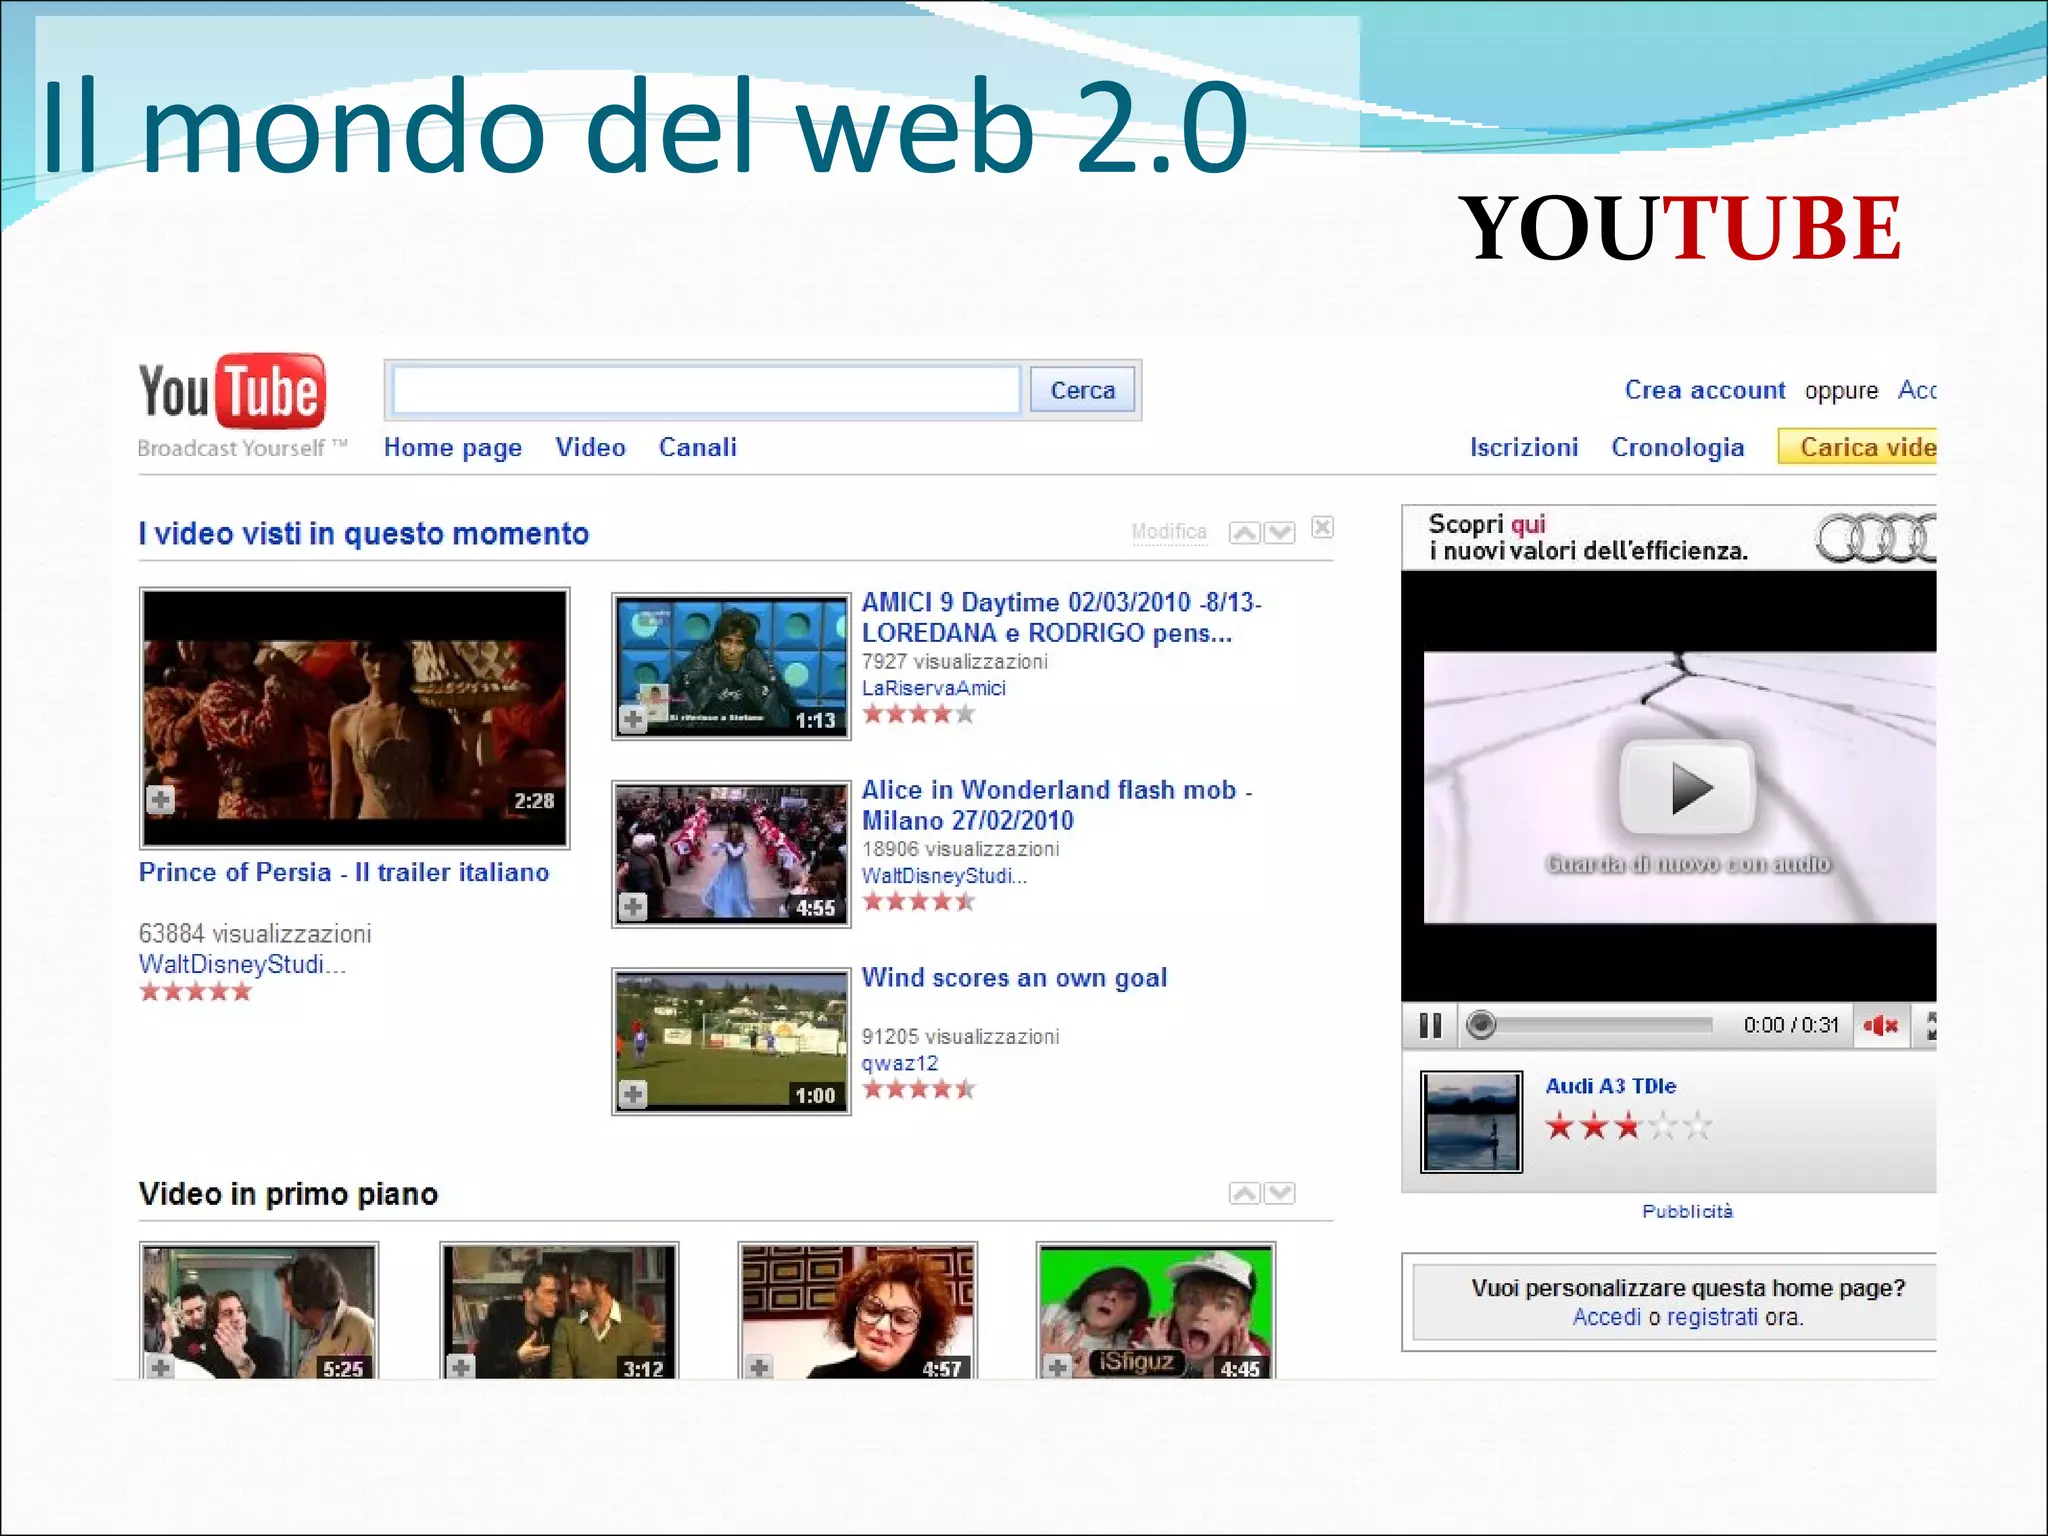Open the 4:57 featured video thumbnail
The width and height of the screenshot is (2048, 1536).
pos(857,1311)
